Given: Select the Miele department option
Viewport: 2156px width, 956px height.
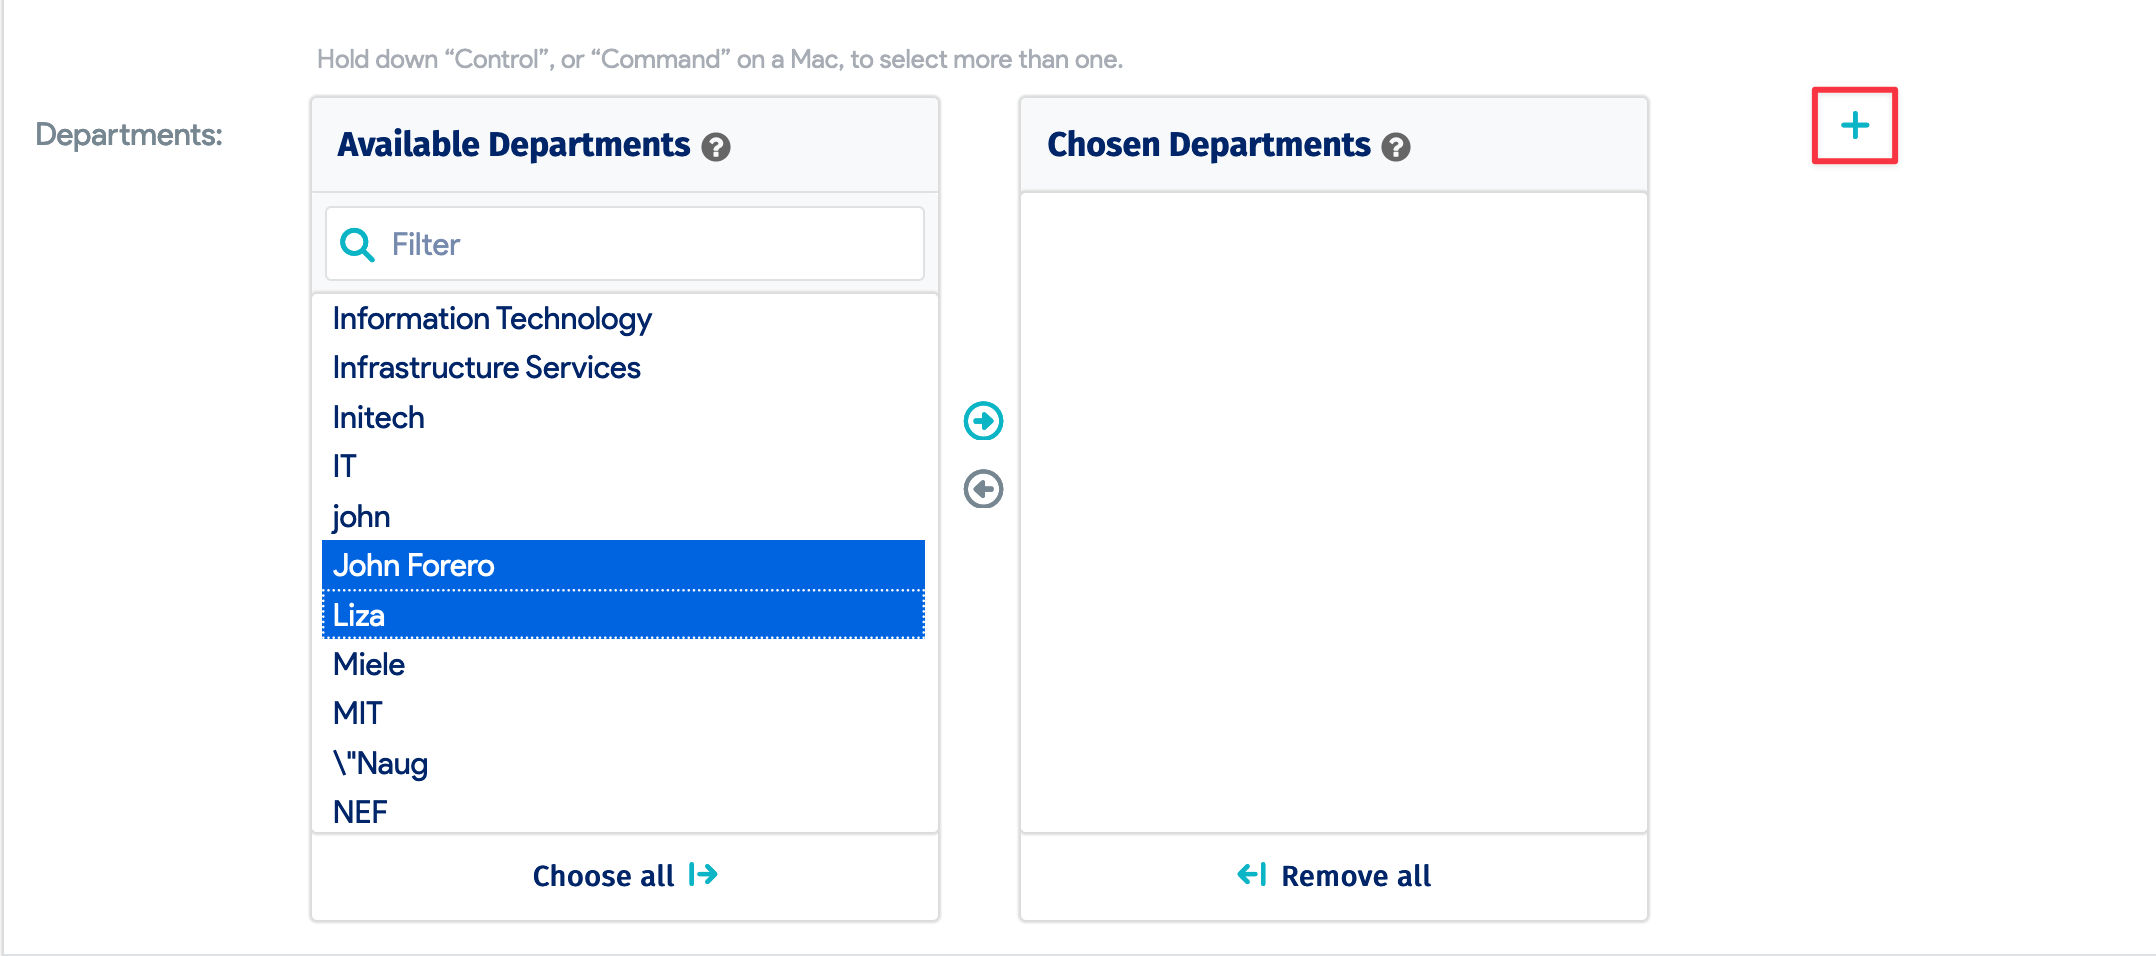Looking at the screenshot, I should coord(369,665).
